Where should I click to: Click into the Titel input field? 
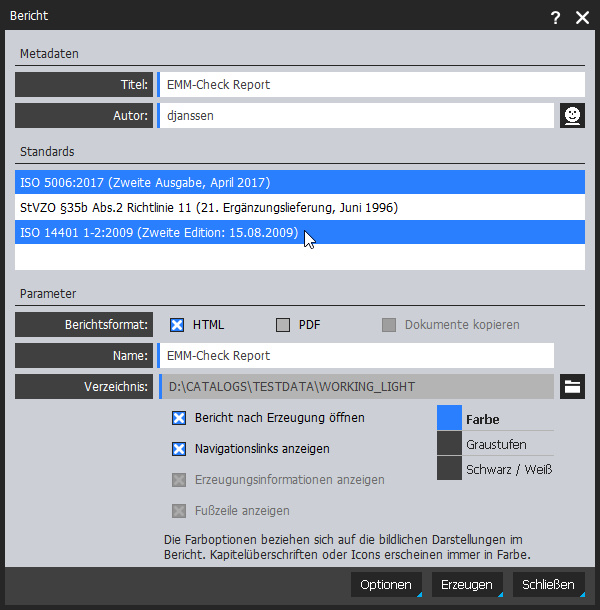[x=372, y=84]
